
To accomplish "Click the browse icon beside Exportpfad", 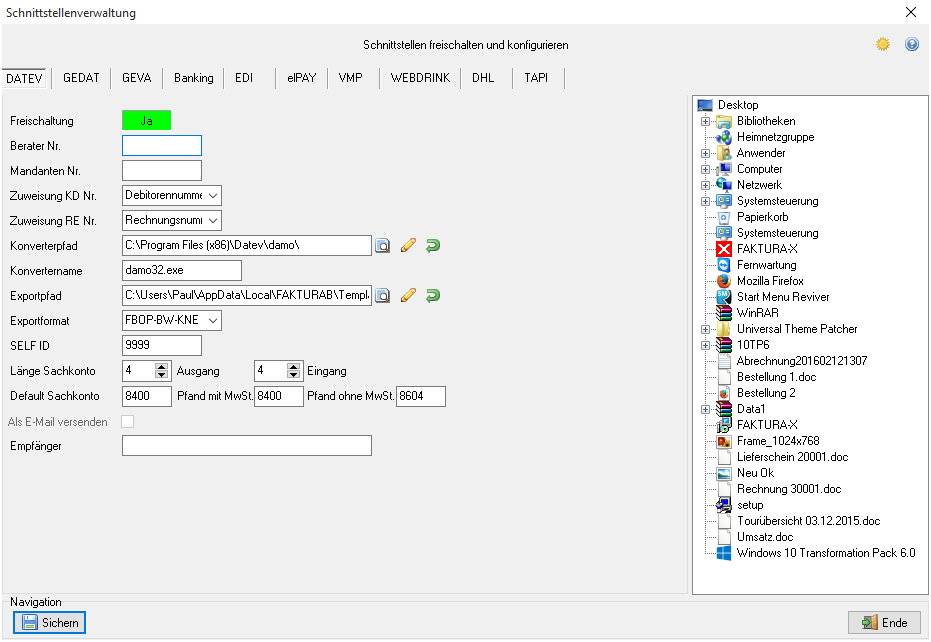I will click(x=383, y=295).
